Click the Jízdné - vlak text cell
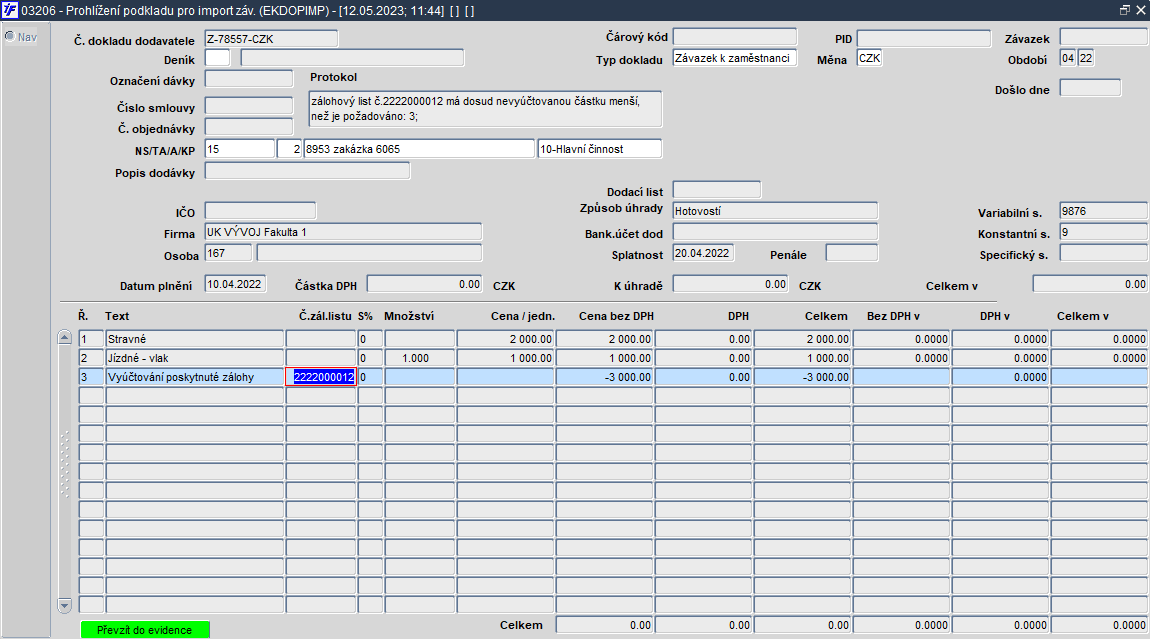 (194, 358)
